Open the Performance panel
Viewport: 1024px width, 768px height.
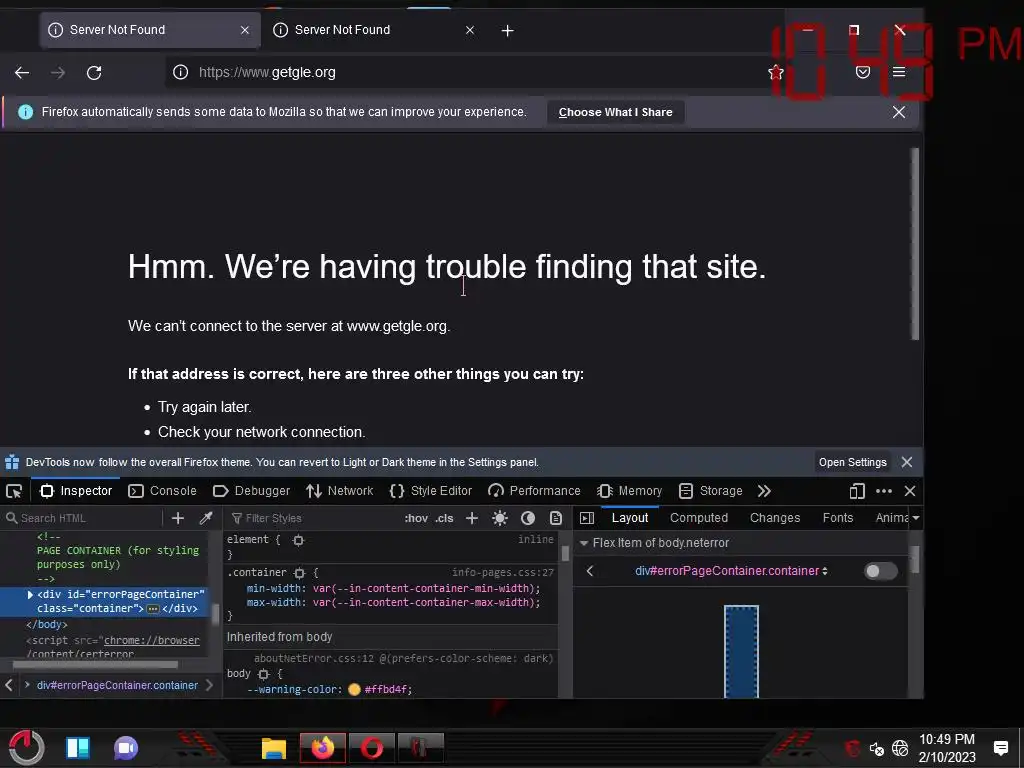[534, 491]
